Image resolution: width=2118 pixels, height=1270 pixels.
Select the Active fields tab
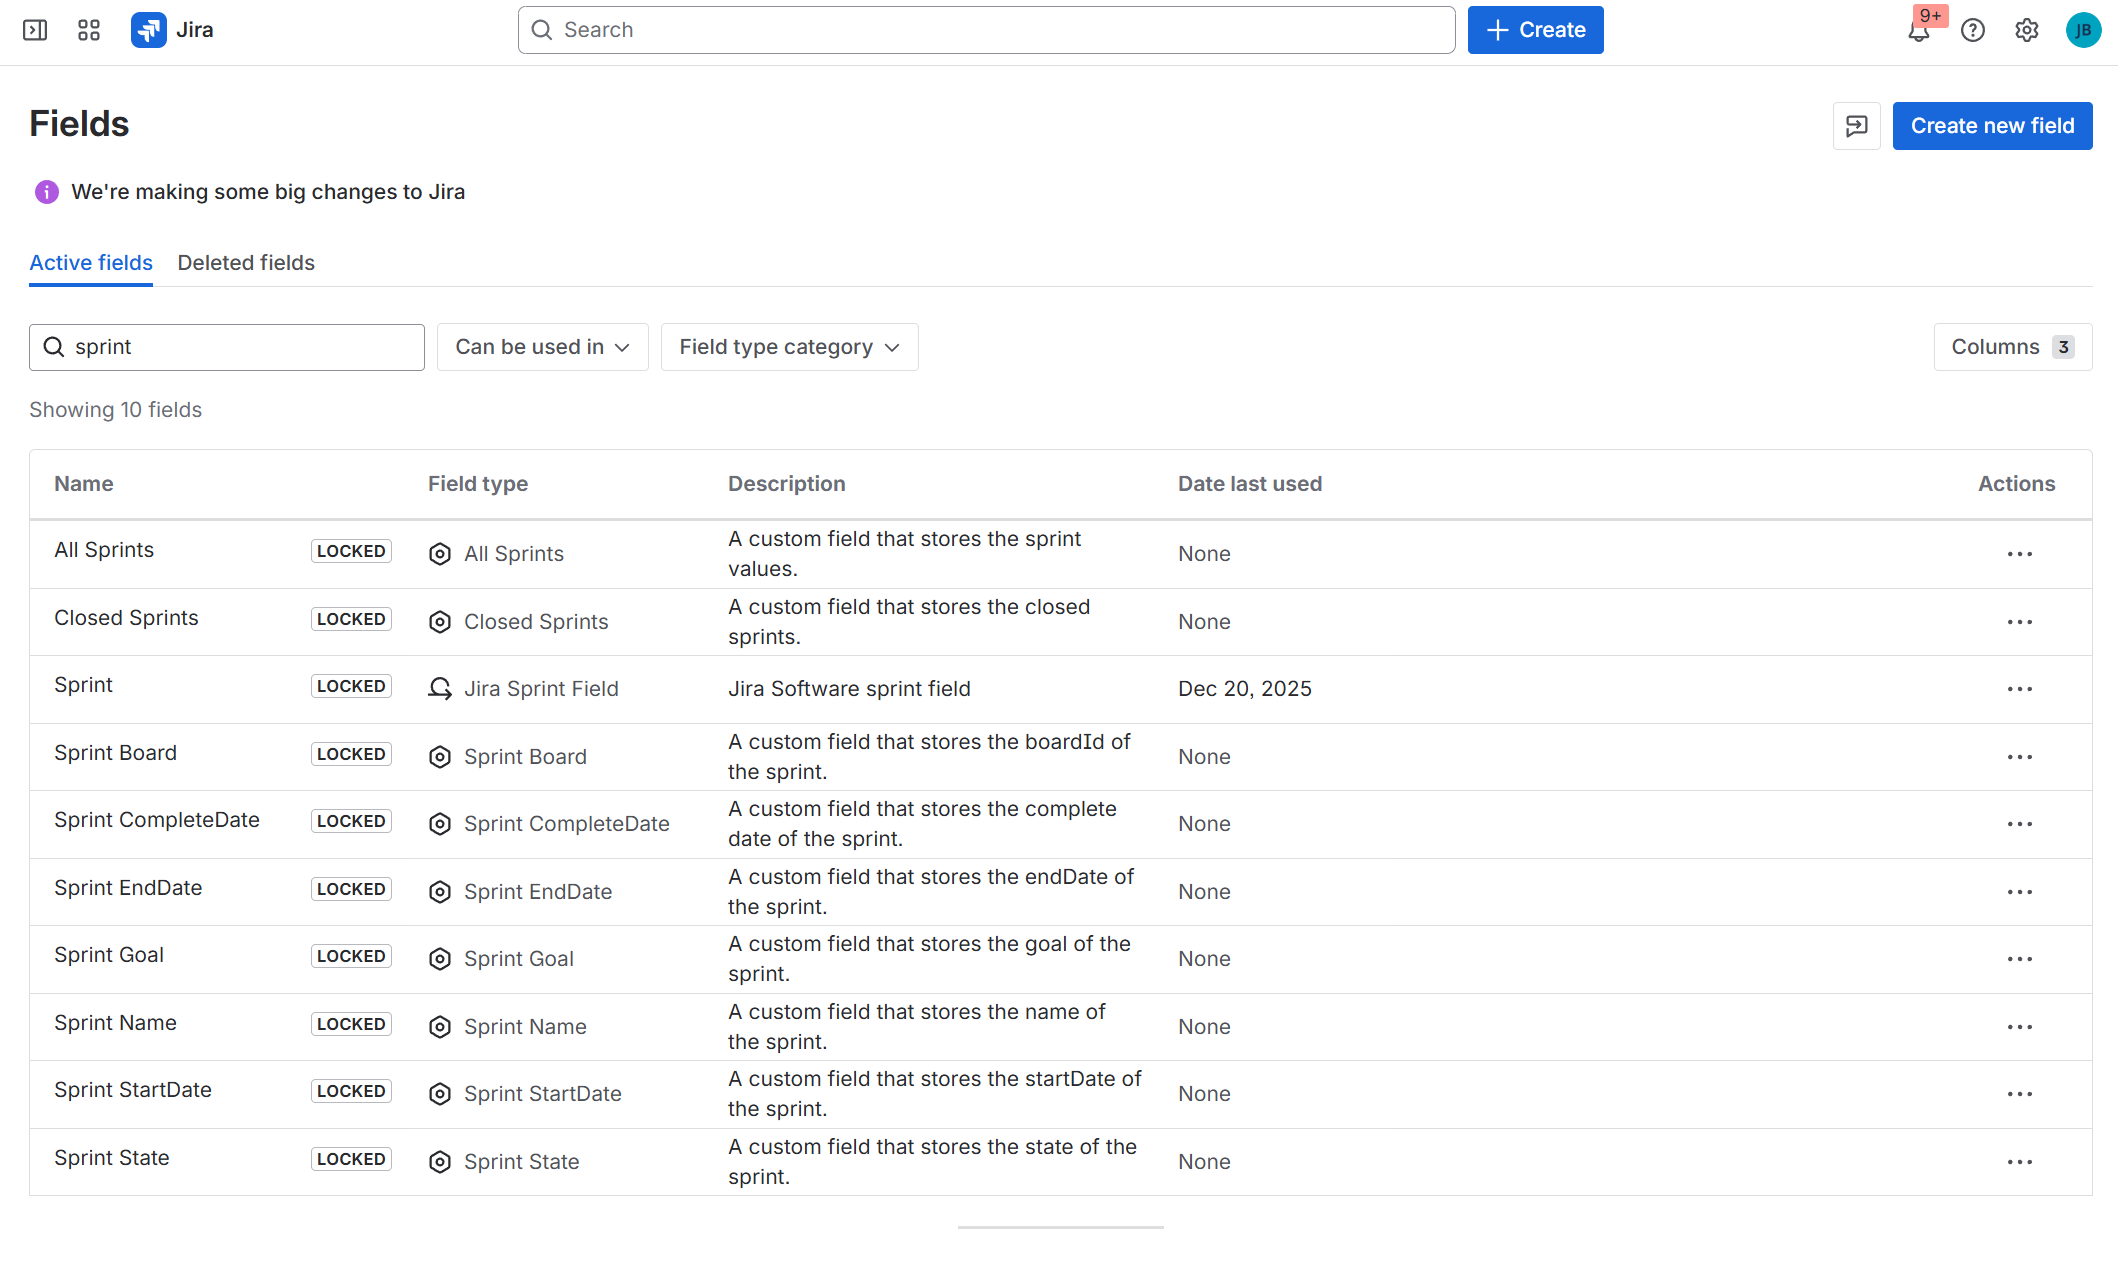pyautogui.click(x=91, y=263)
